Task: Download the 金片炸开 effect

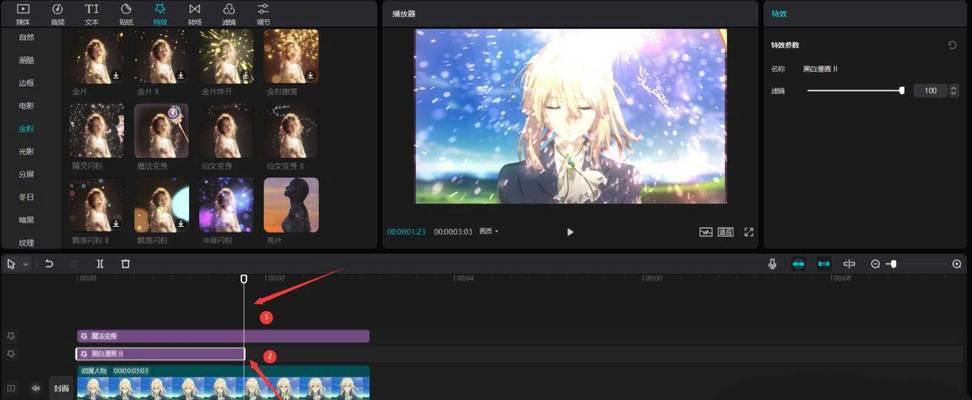Action: 245,76
